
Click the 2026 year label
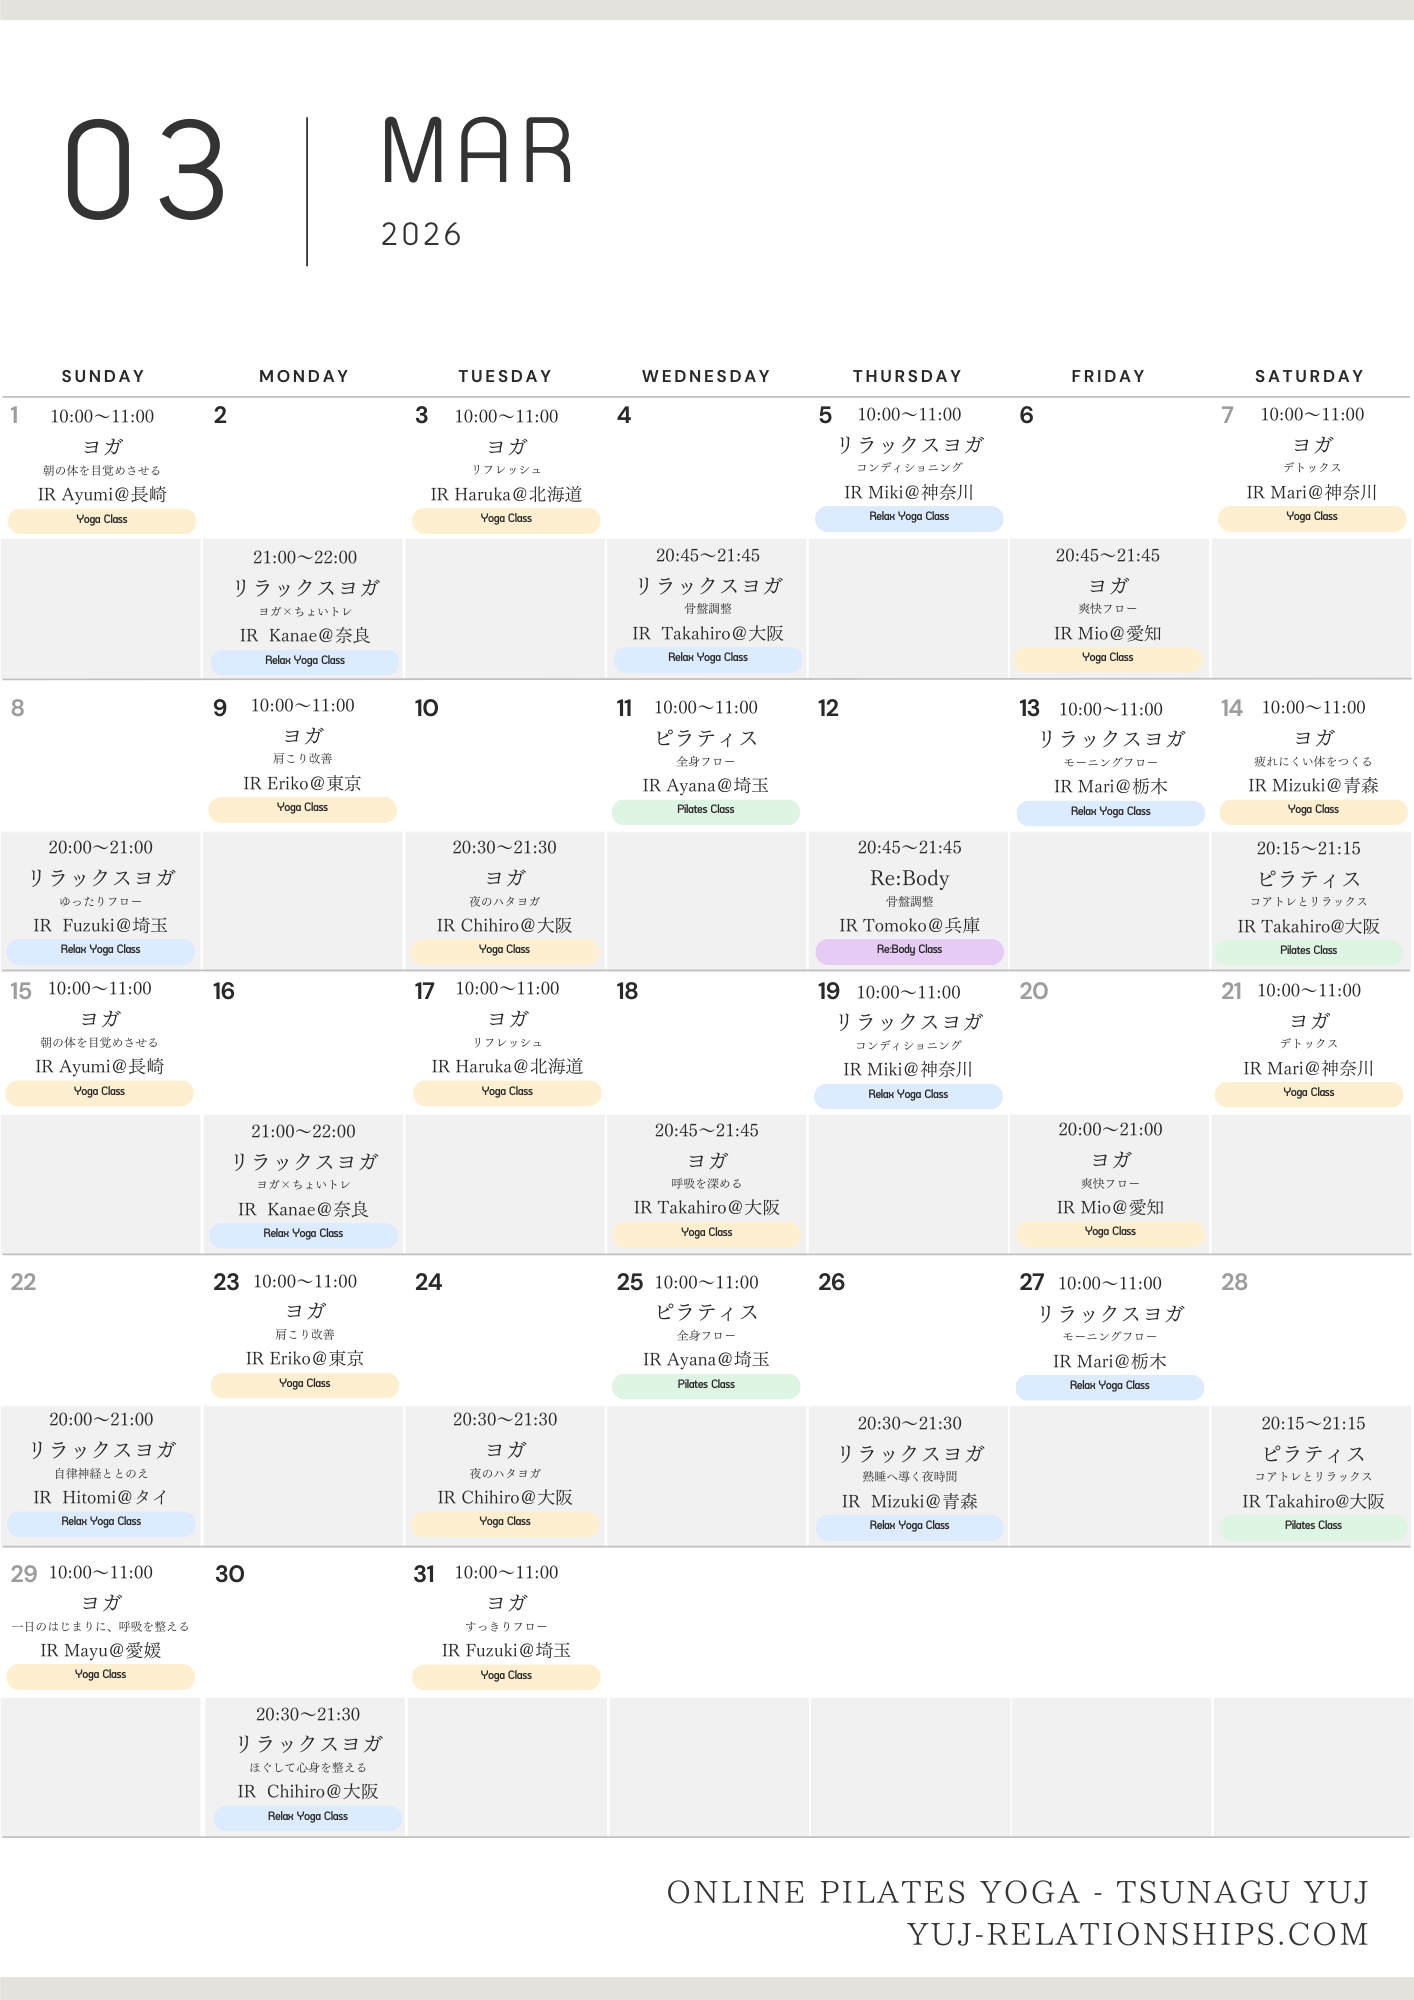(x=421, y=235)
